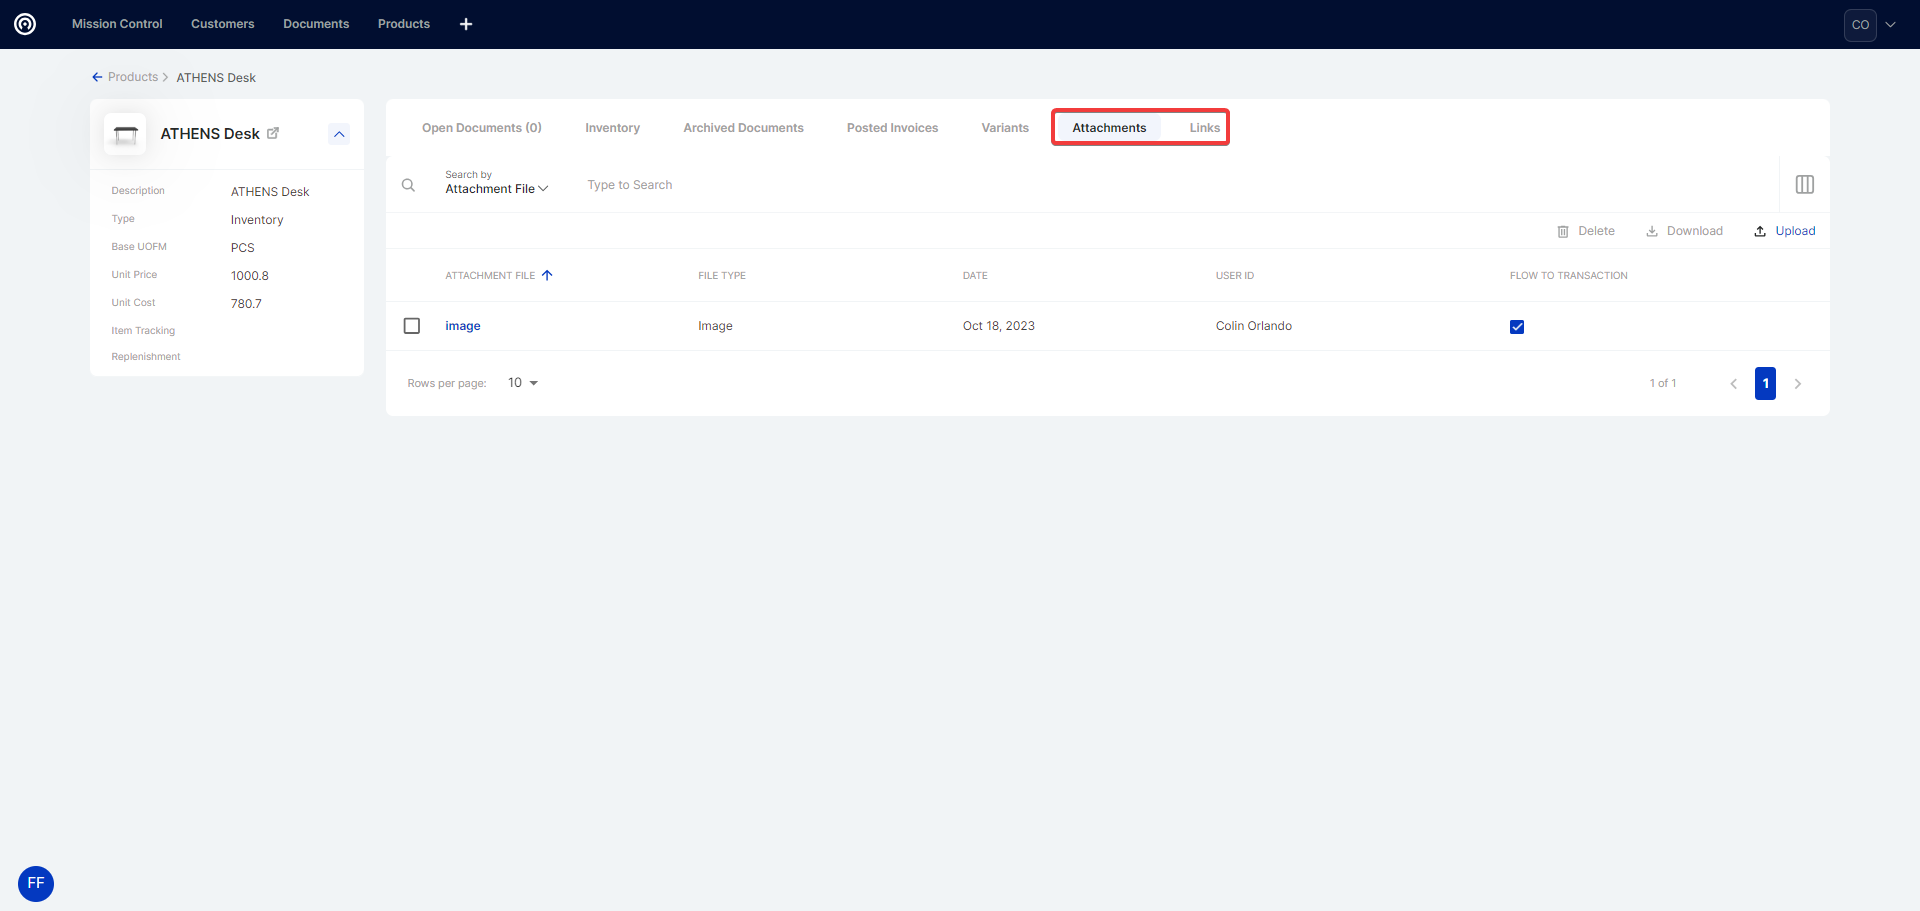Screen dimensions: 1920x911
Task: Open the Links tab
Action: coord(1204,128)
